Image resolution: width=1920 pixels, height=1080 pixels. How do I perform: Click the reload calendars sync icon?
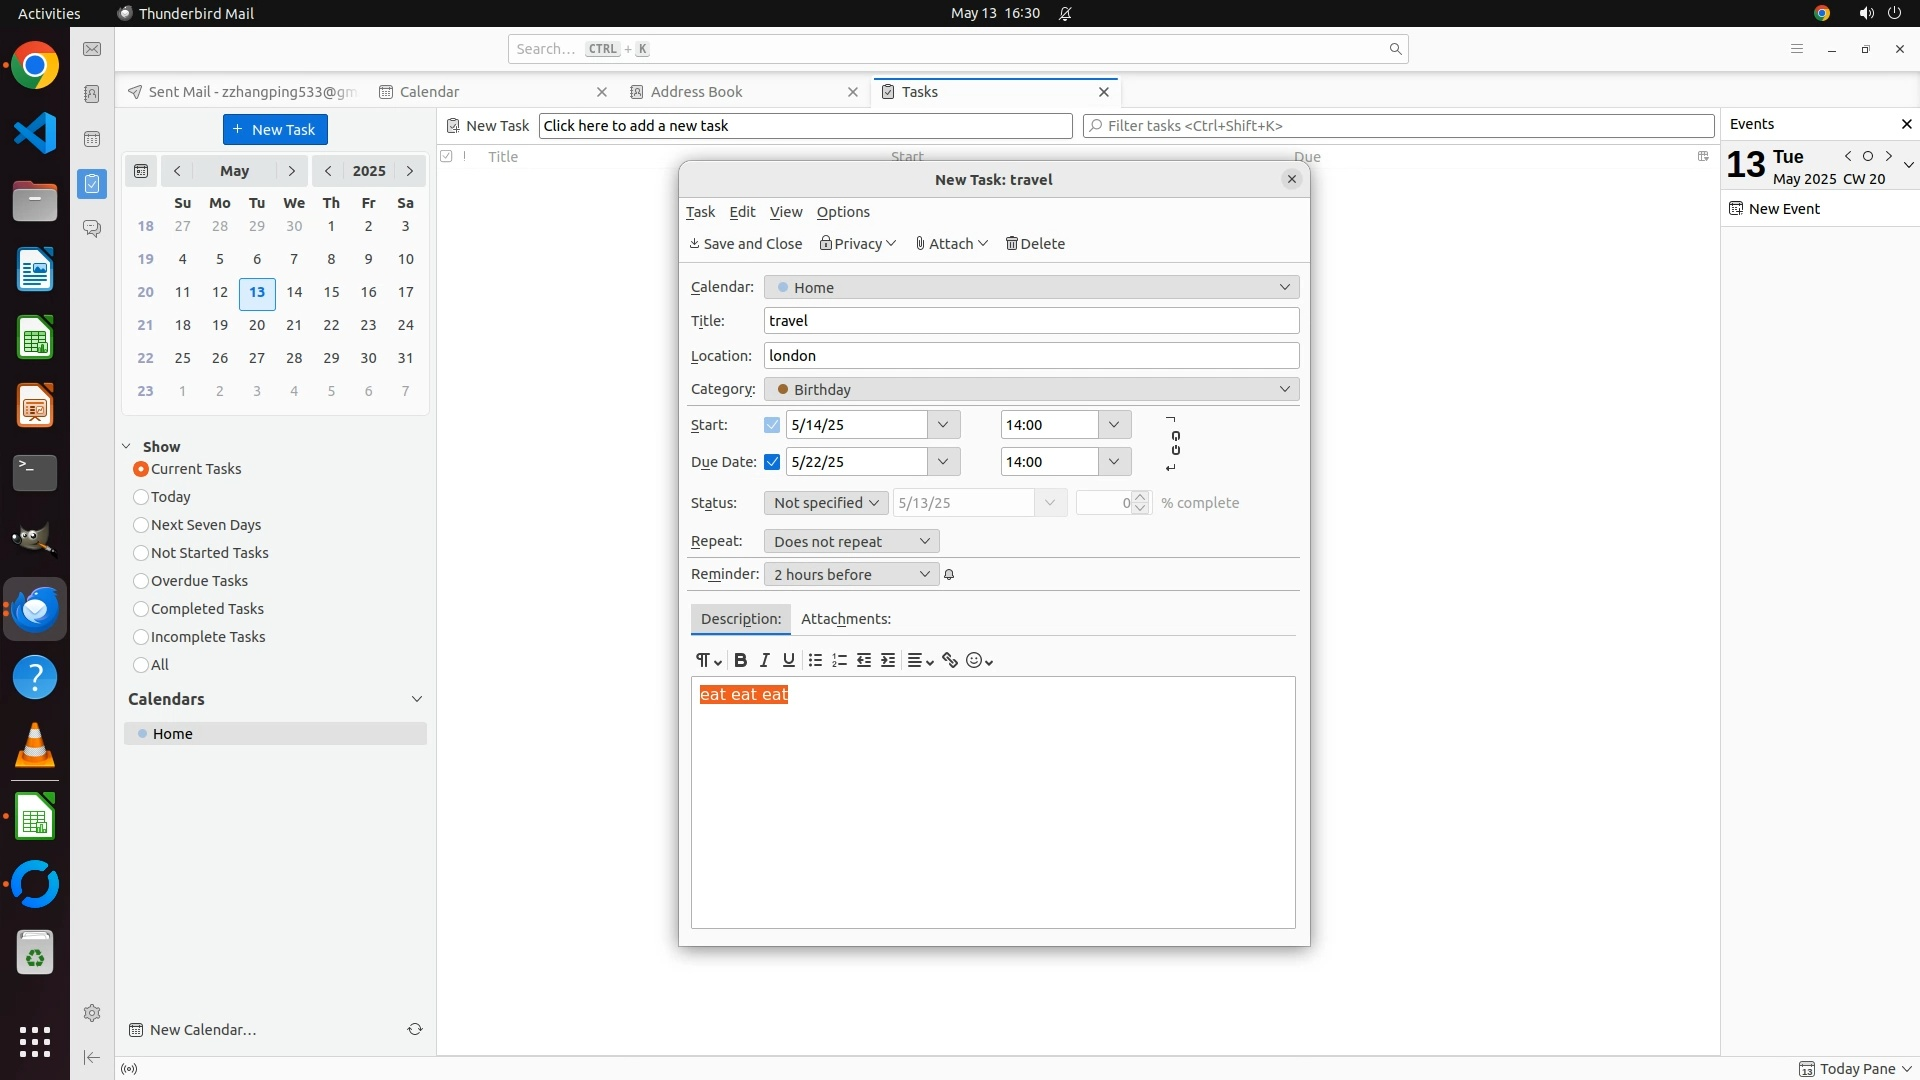pos(415,1029)
